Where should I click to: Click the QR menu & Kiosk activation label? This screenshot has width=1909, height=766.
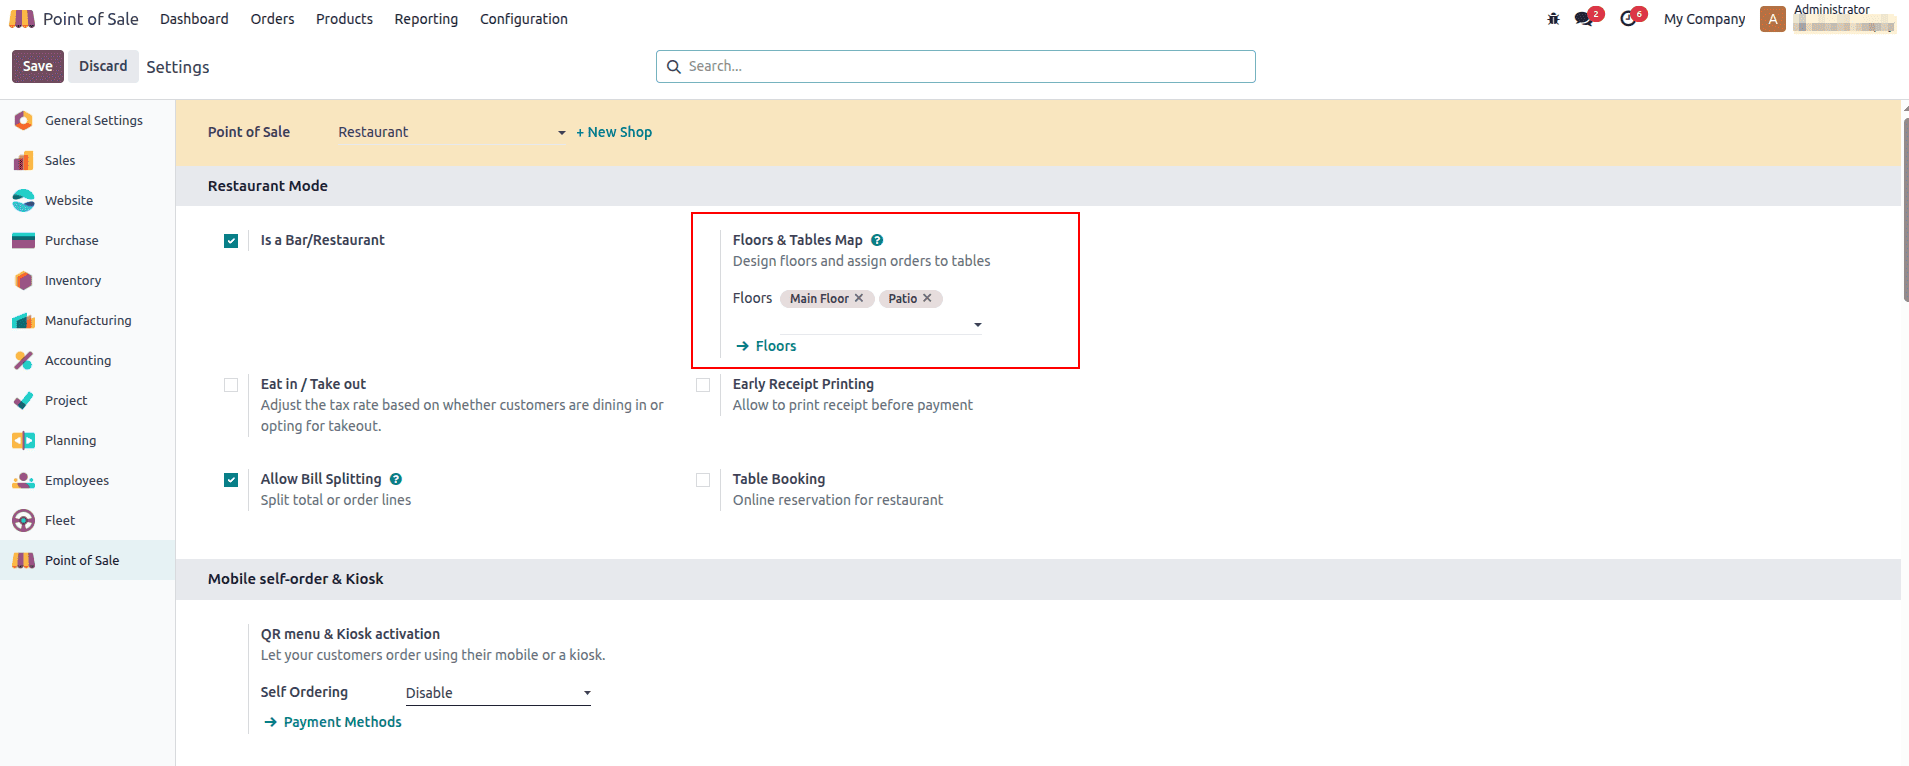[x=350, y=634]
